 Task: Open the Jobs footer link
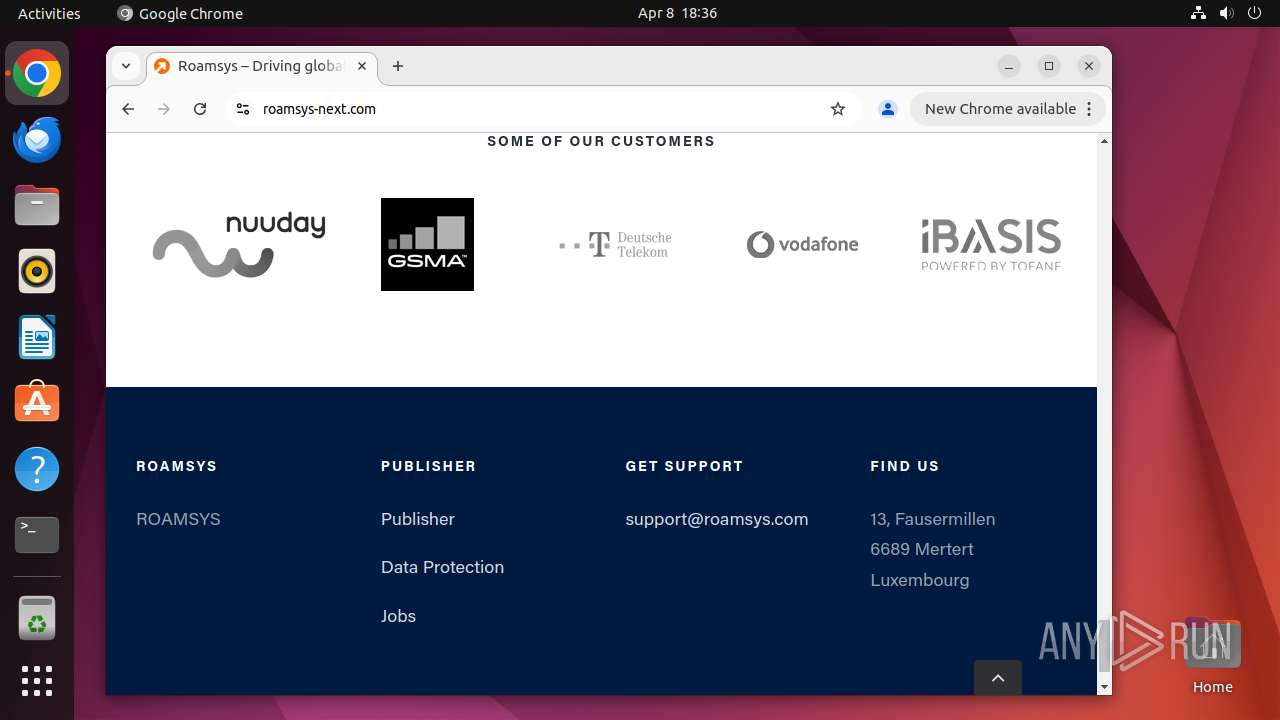pyautogui.click(x=398, y=616)
